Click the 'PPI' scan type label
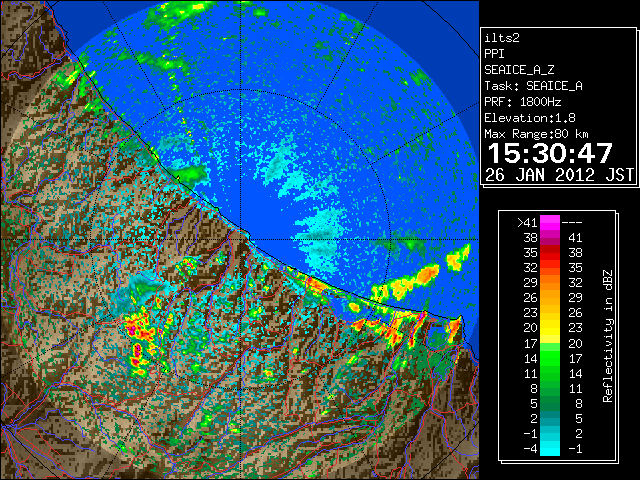This screenshot has height=480, width=640. [x=494, y=54]
